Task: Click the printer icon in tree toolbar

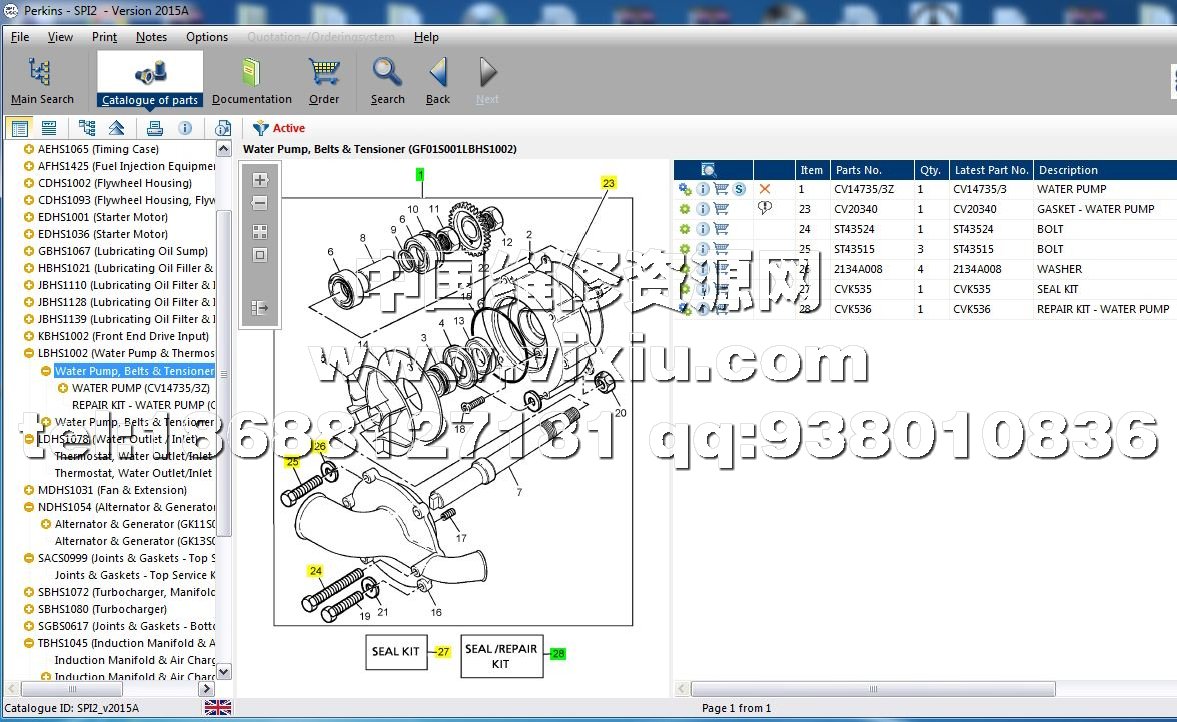Action: click(x=154, y=128)
